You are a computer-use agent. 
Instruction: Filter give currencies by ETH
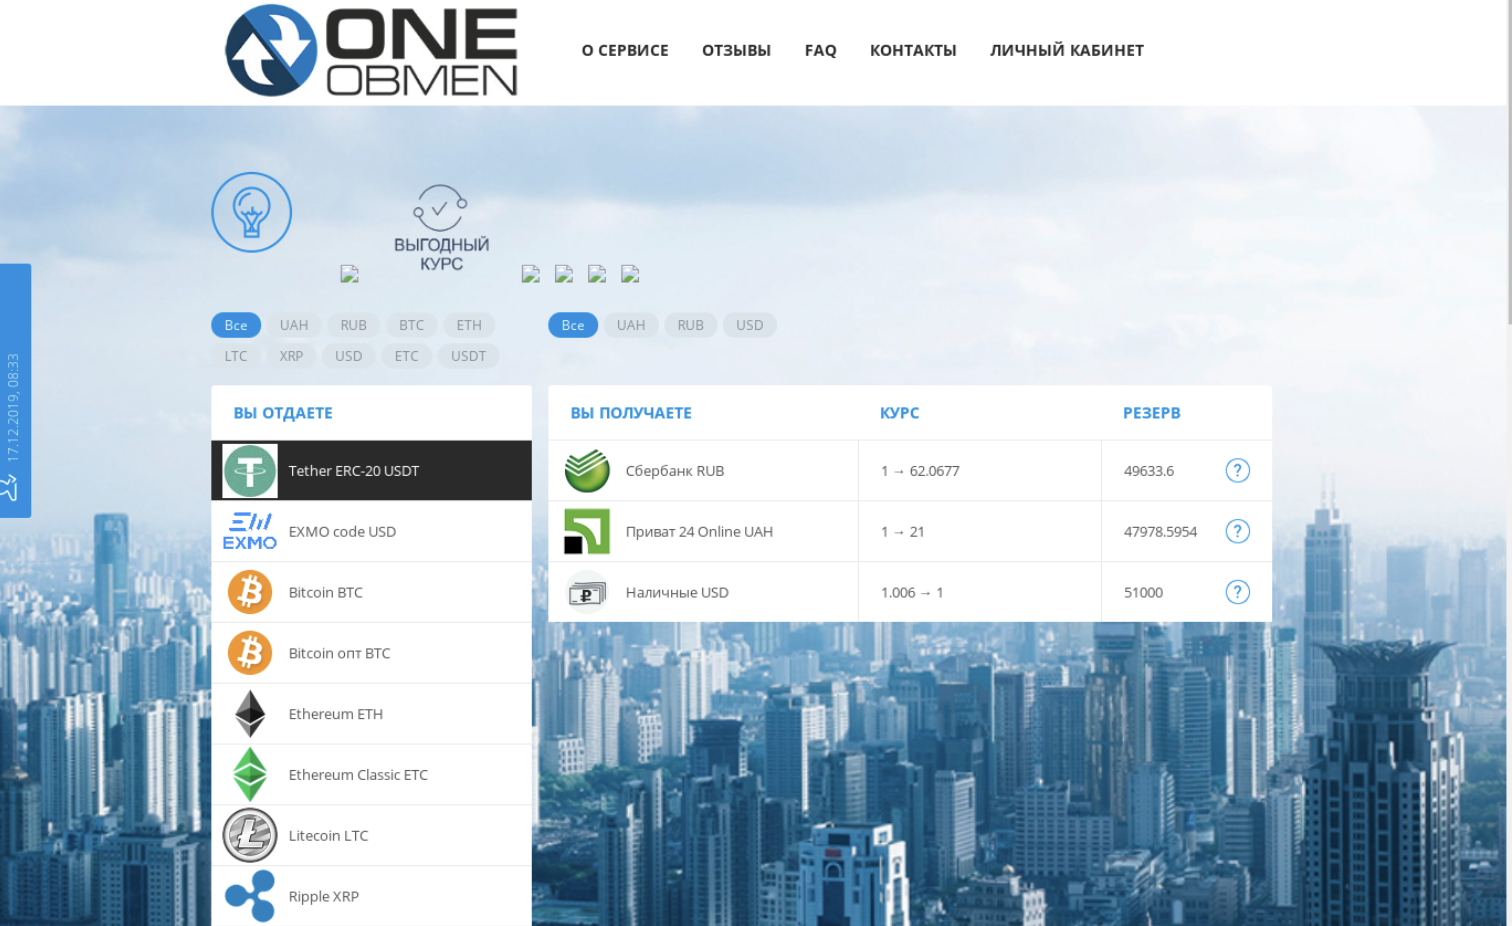tap(469, 325)
